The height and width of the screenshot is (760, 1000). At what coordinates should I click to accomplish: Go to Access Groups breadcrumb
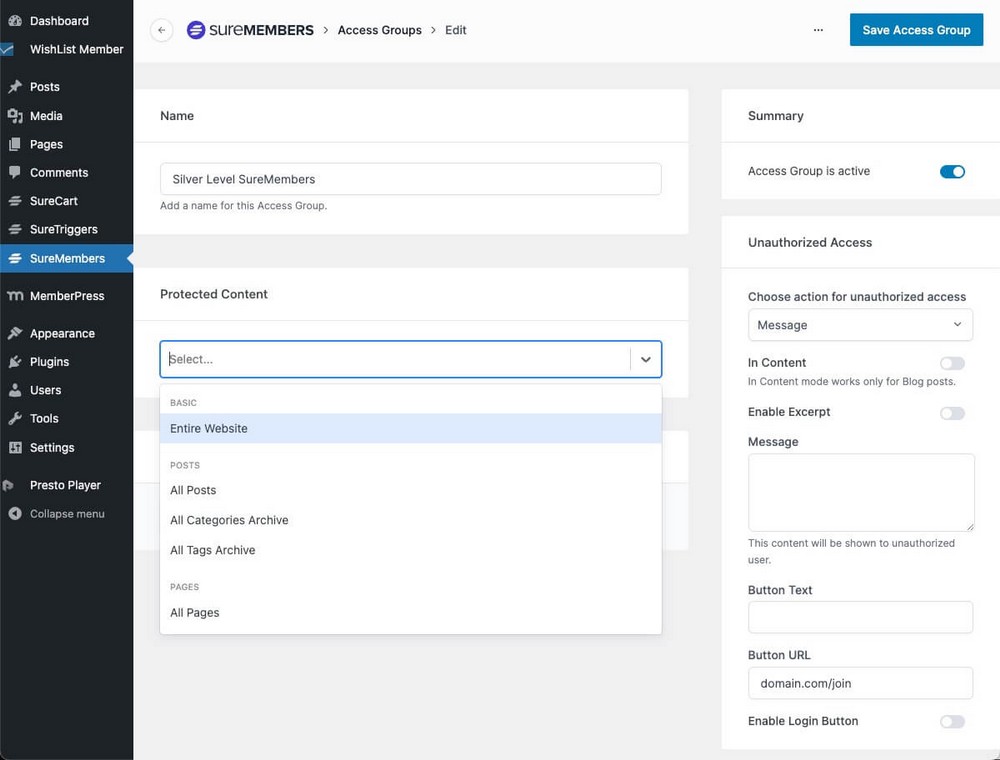[x=379, y=30]
